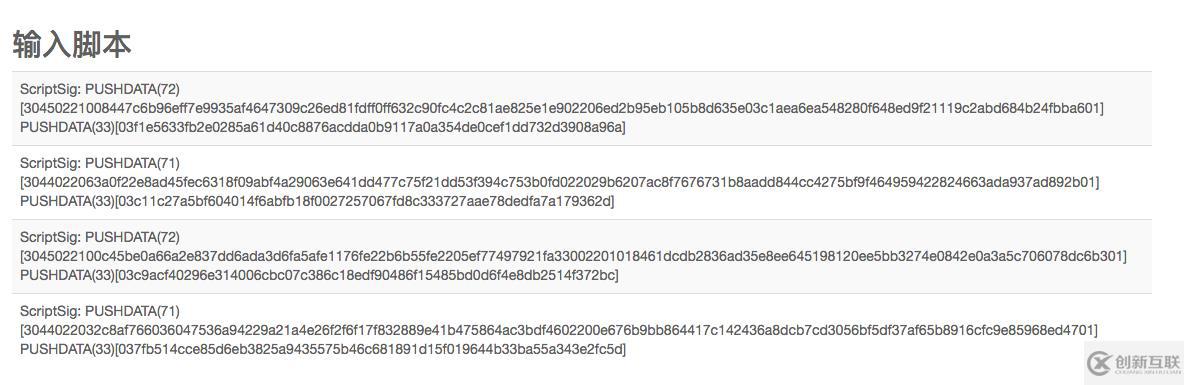Click the third row ScriptSig PUSHDATA(72) label
The width and height of the screenshot is (1184, 385).
click(x=100, y=237)
